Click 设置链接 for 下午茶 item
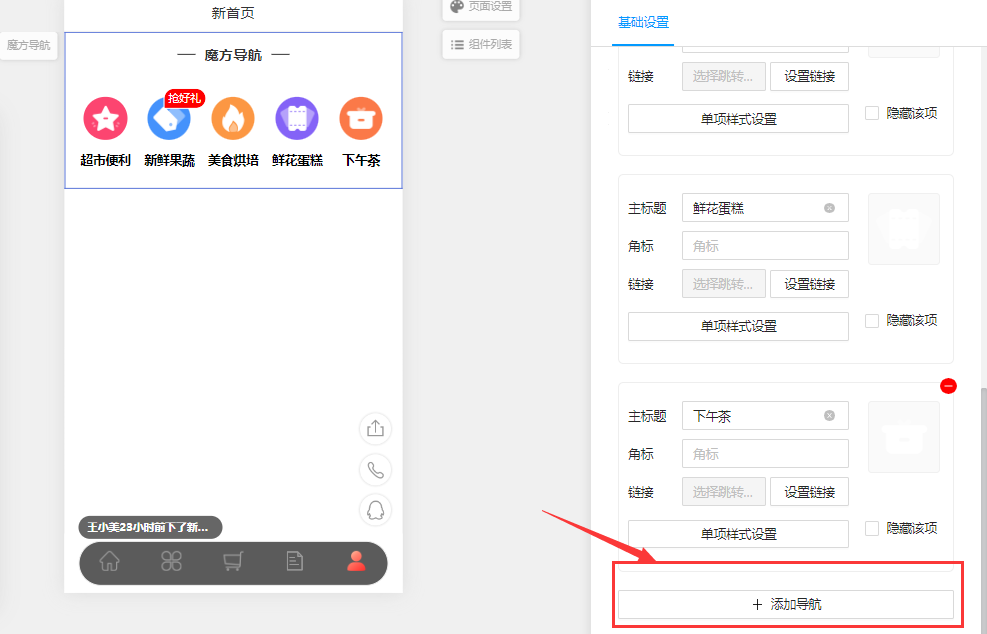The image size is (987, 634). coord(809,491)
